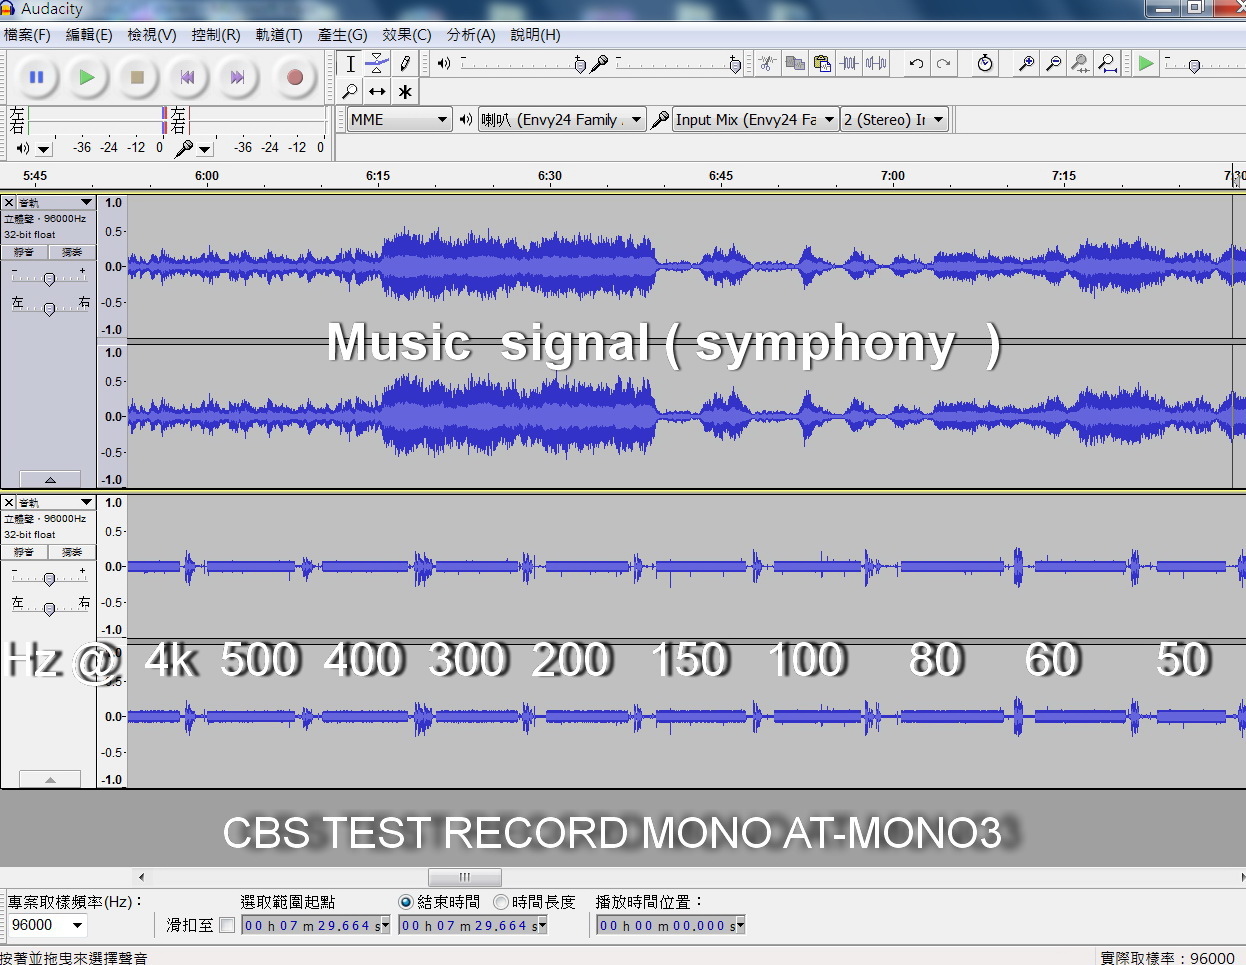Click the Silence audio icon
This screenshot has height=965, width=1246.
point(876,64)
